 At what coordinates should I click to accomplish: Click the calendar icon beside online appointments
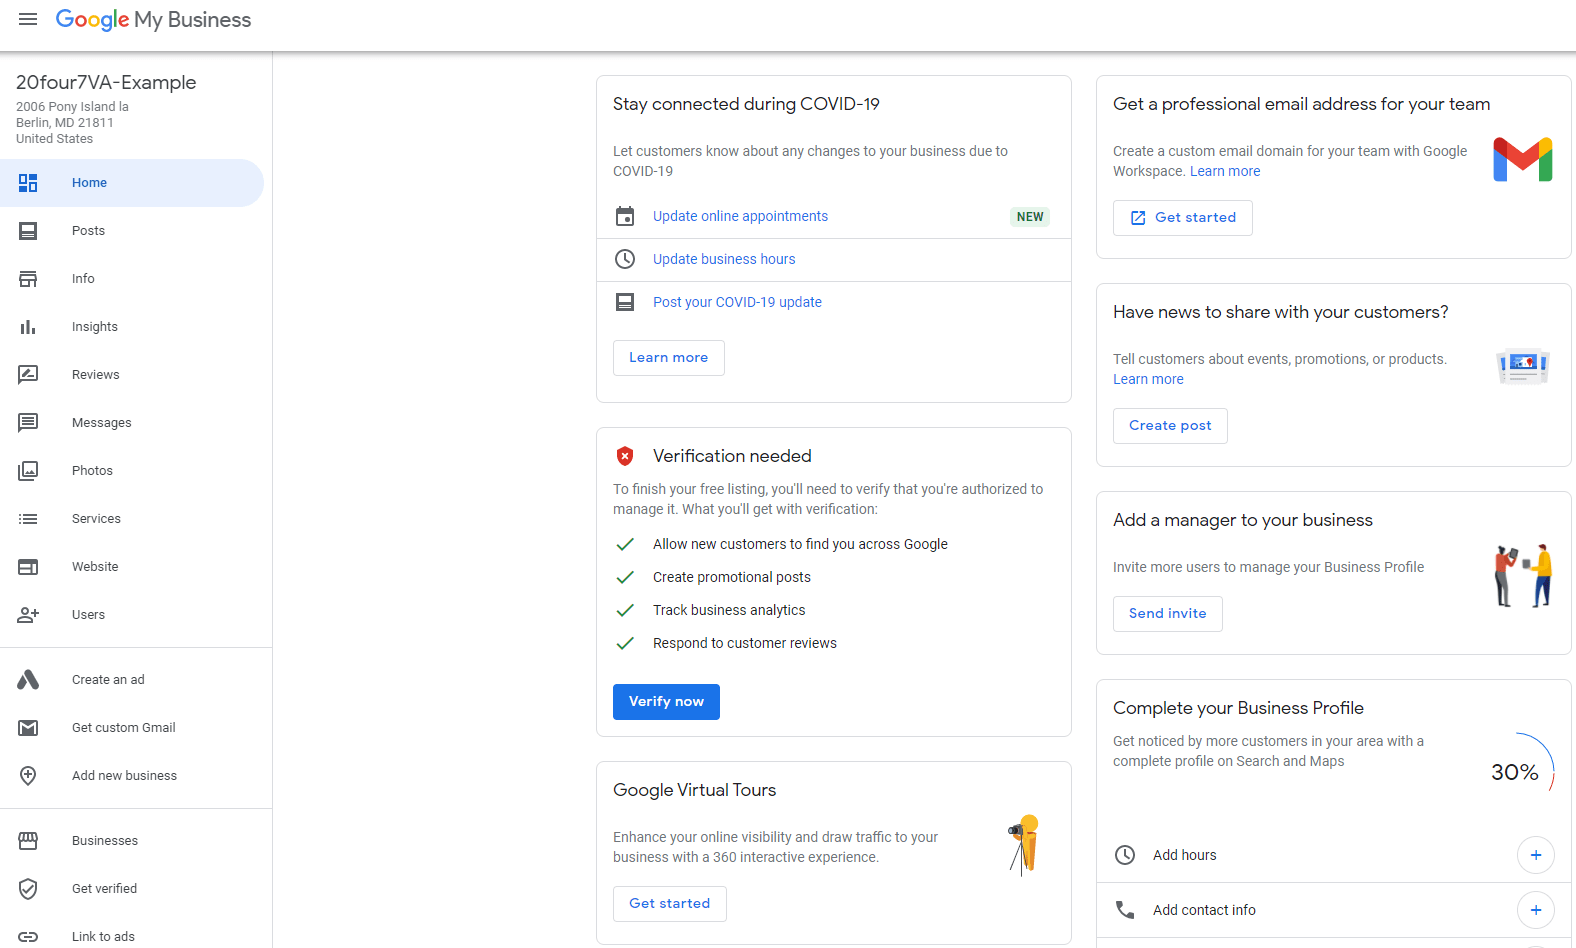(625, 216)
